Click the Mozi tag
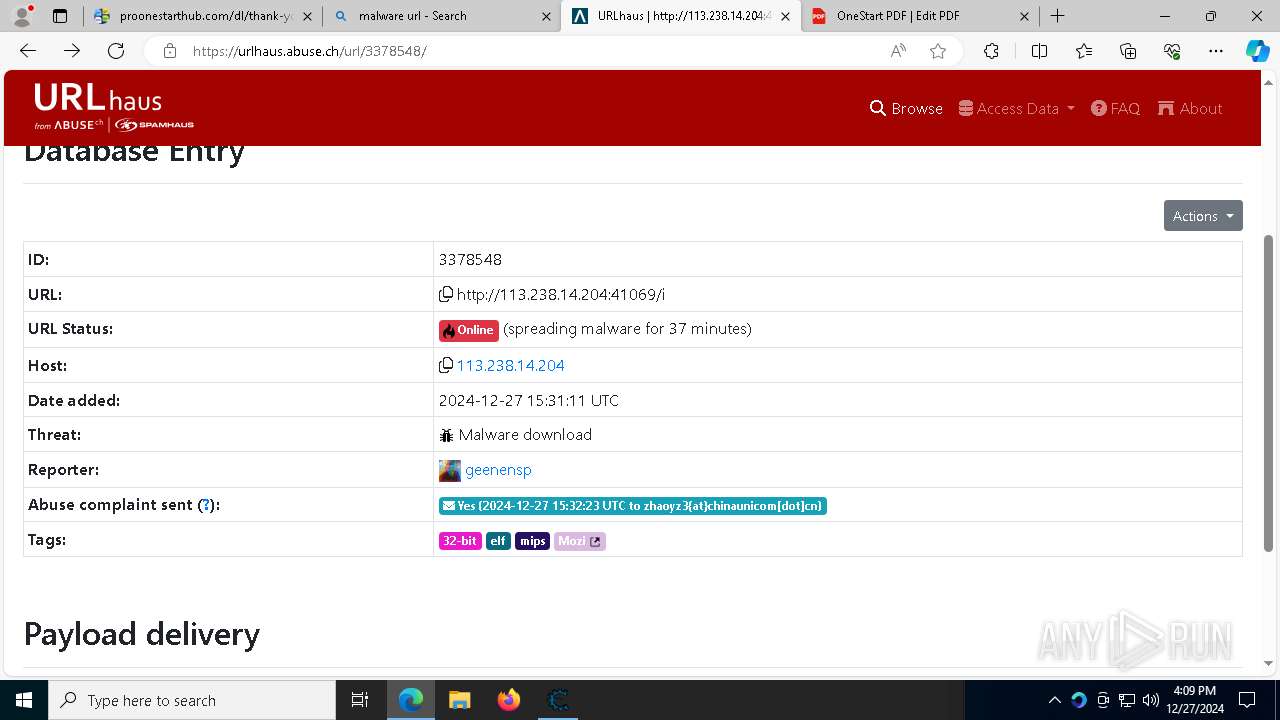 580,541
